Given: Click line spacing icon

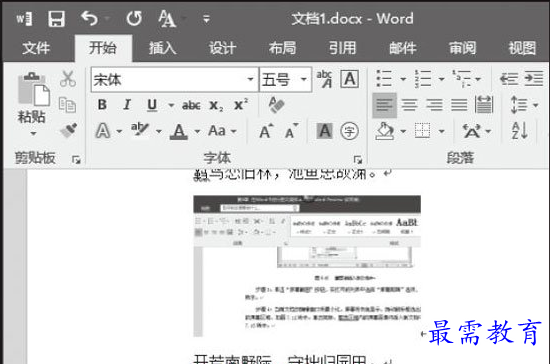Looking at the screenshot, I should 519,105.
